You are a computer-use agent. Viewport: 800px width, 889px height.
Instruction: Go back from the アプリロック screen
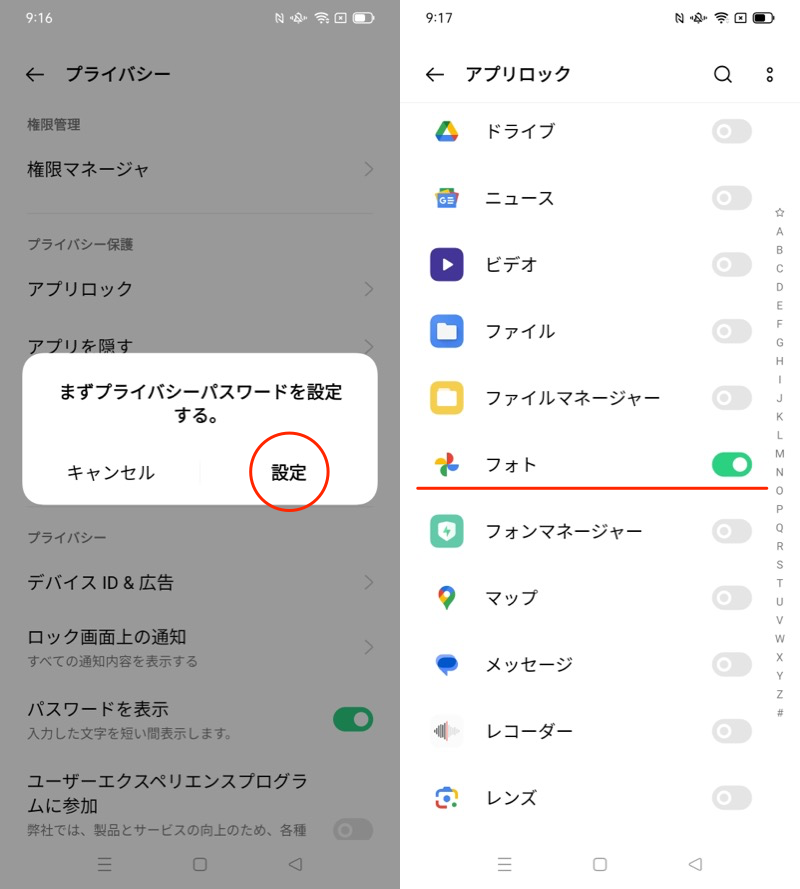[x=434, y=74]
